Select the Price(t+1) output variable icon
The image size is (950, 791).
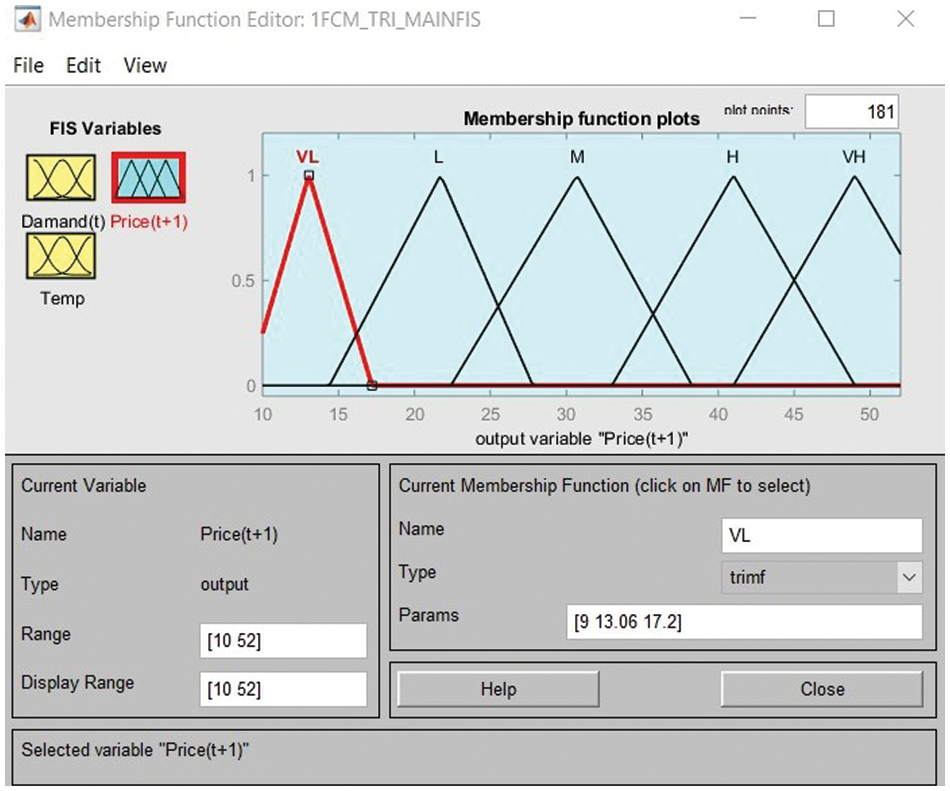(x=148, y=178)
